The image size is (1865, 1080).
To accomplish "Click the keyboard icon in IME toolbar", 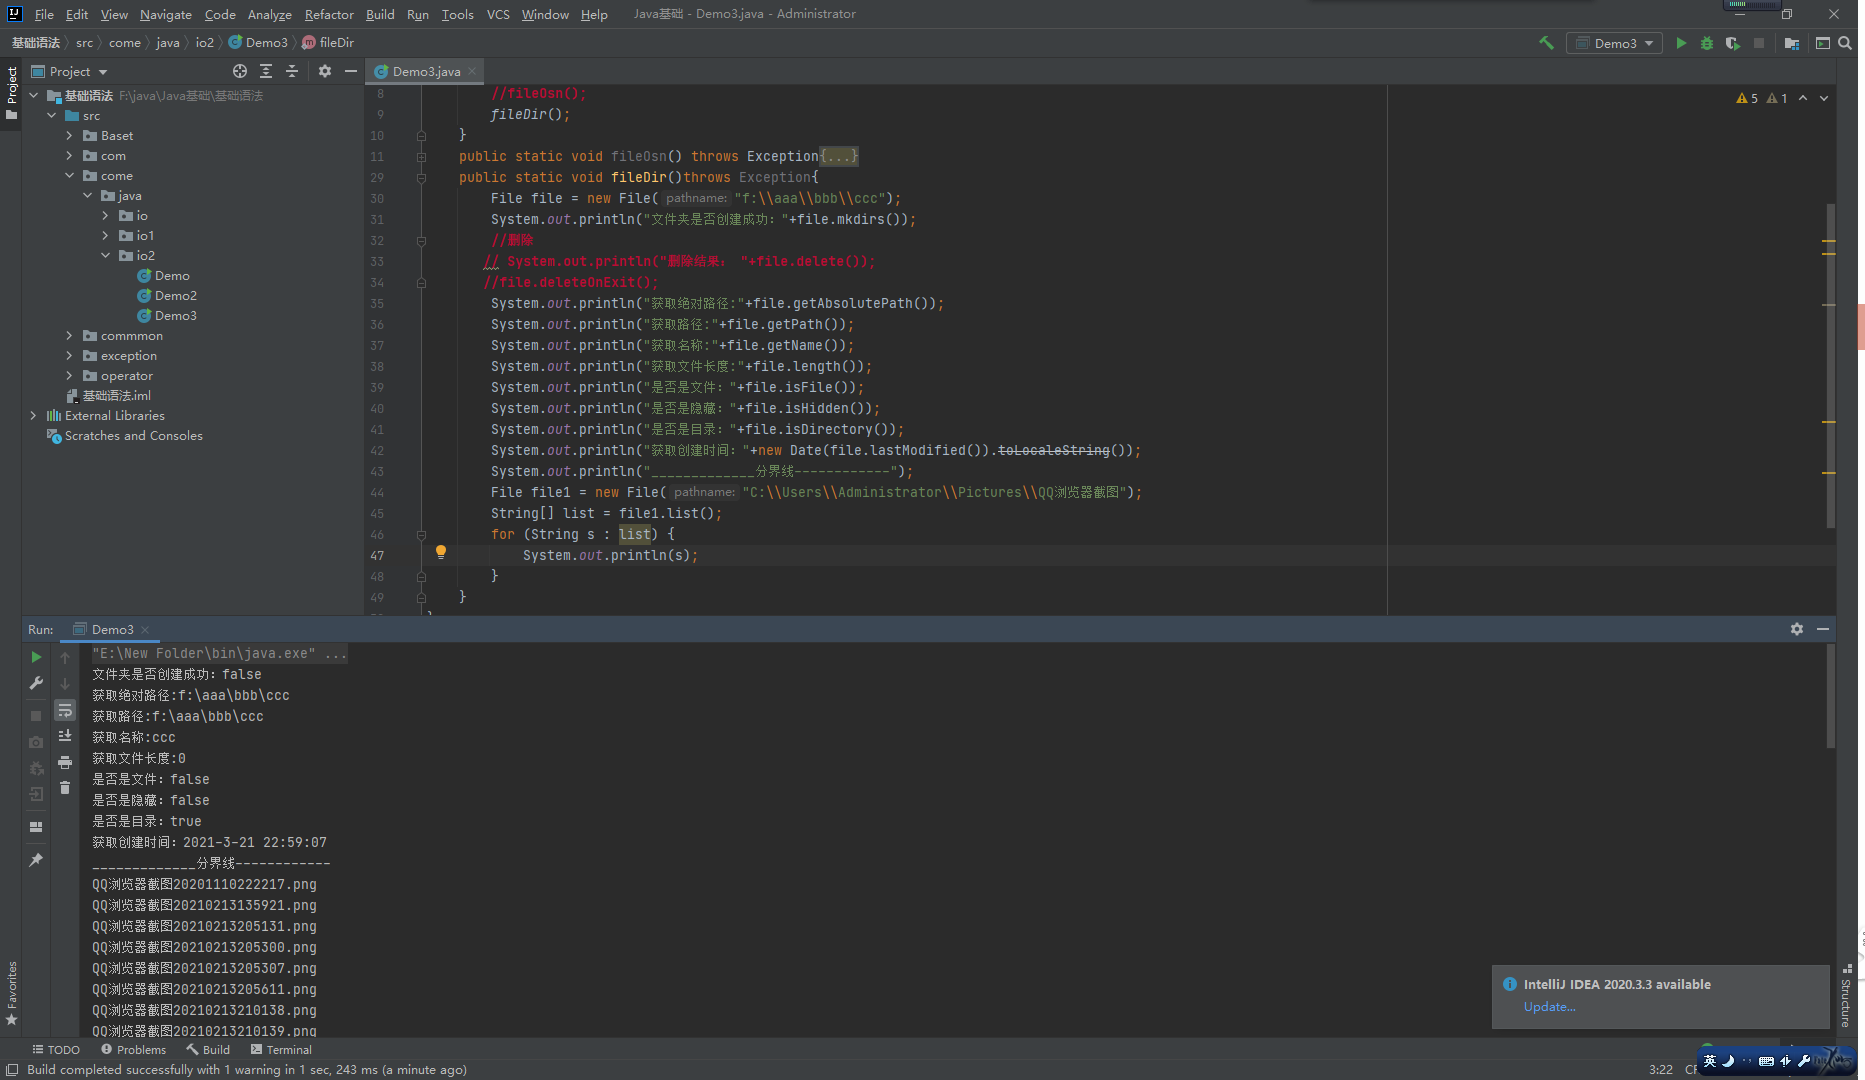I will [1766, 1061].
